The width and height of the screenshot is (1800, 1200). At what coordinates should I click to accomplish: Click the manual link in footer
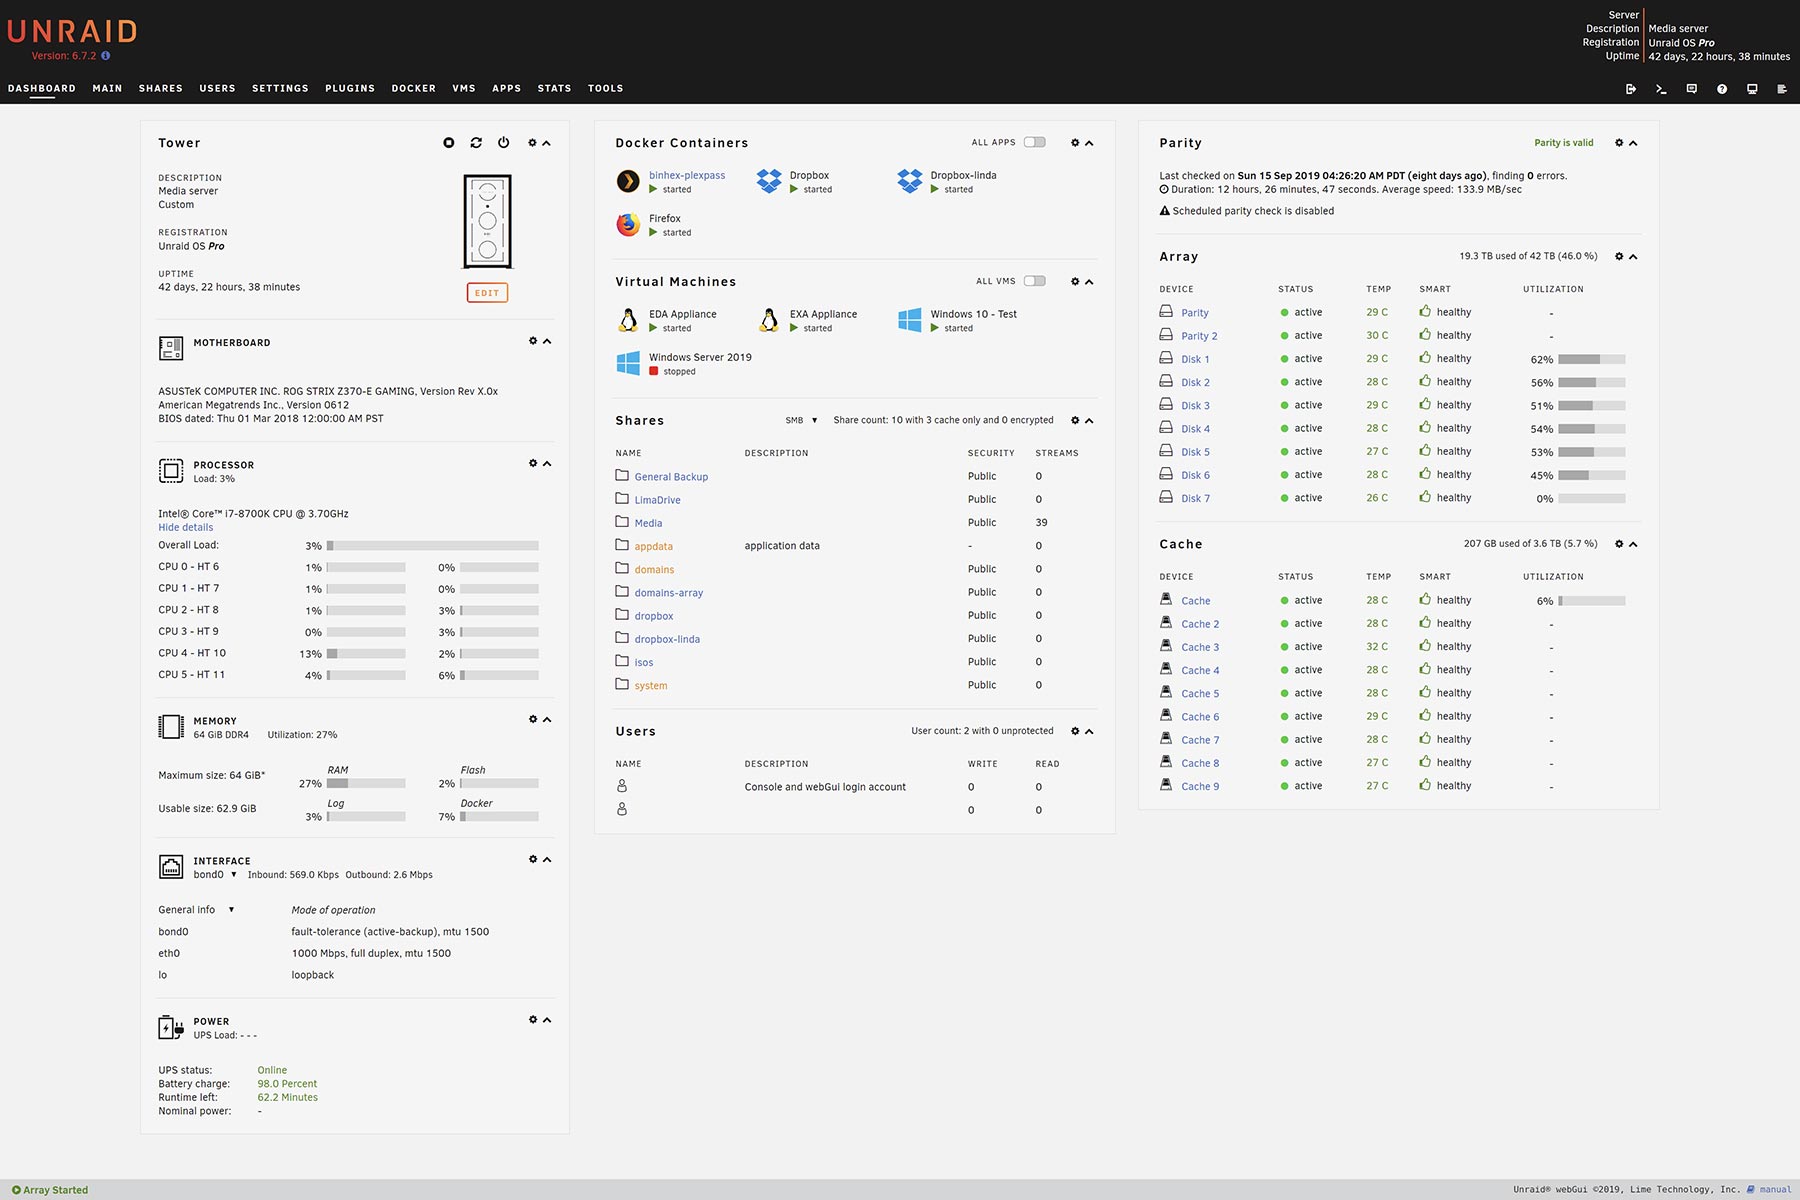coord(1775,1190)
